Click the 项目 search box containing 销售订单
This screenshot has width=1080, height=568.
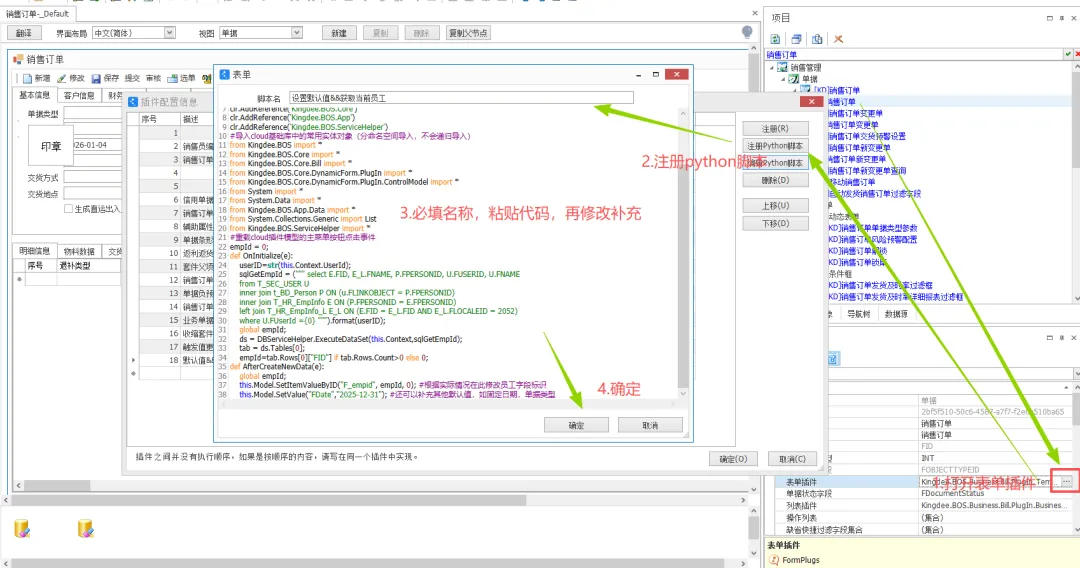click(915, 54)
